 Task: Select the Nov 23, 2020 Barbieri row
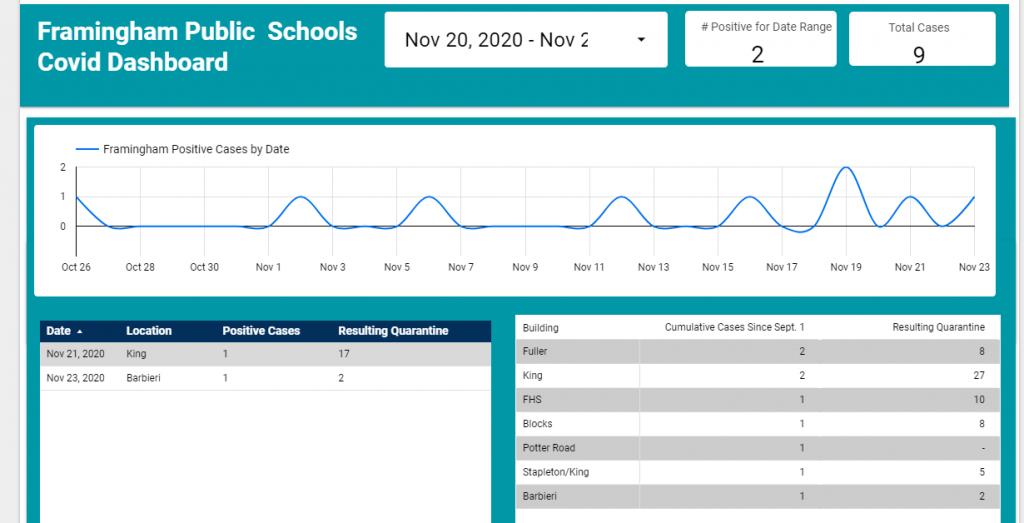[x=265, y=378]
